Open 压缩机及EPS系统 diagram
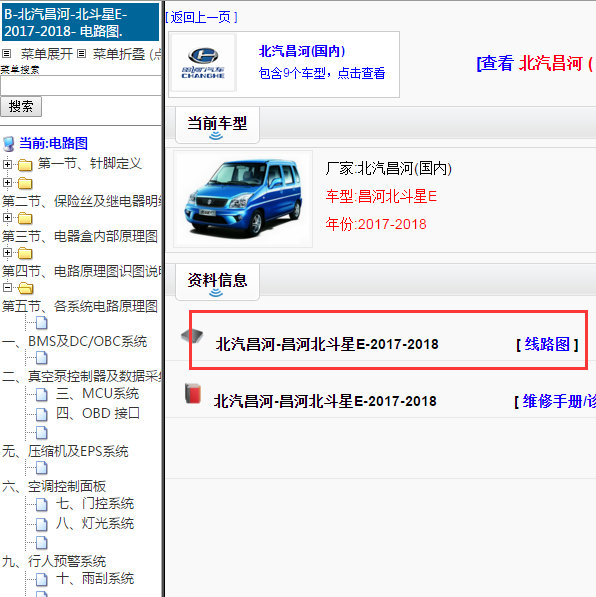 66,452
